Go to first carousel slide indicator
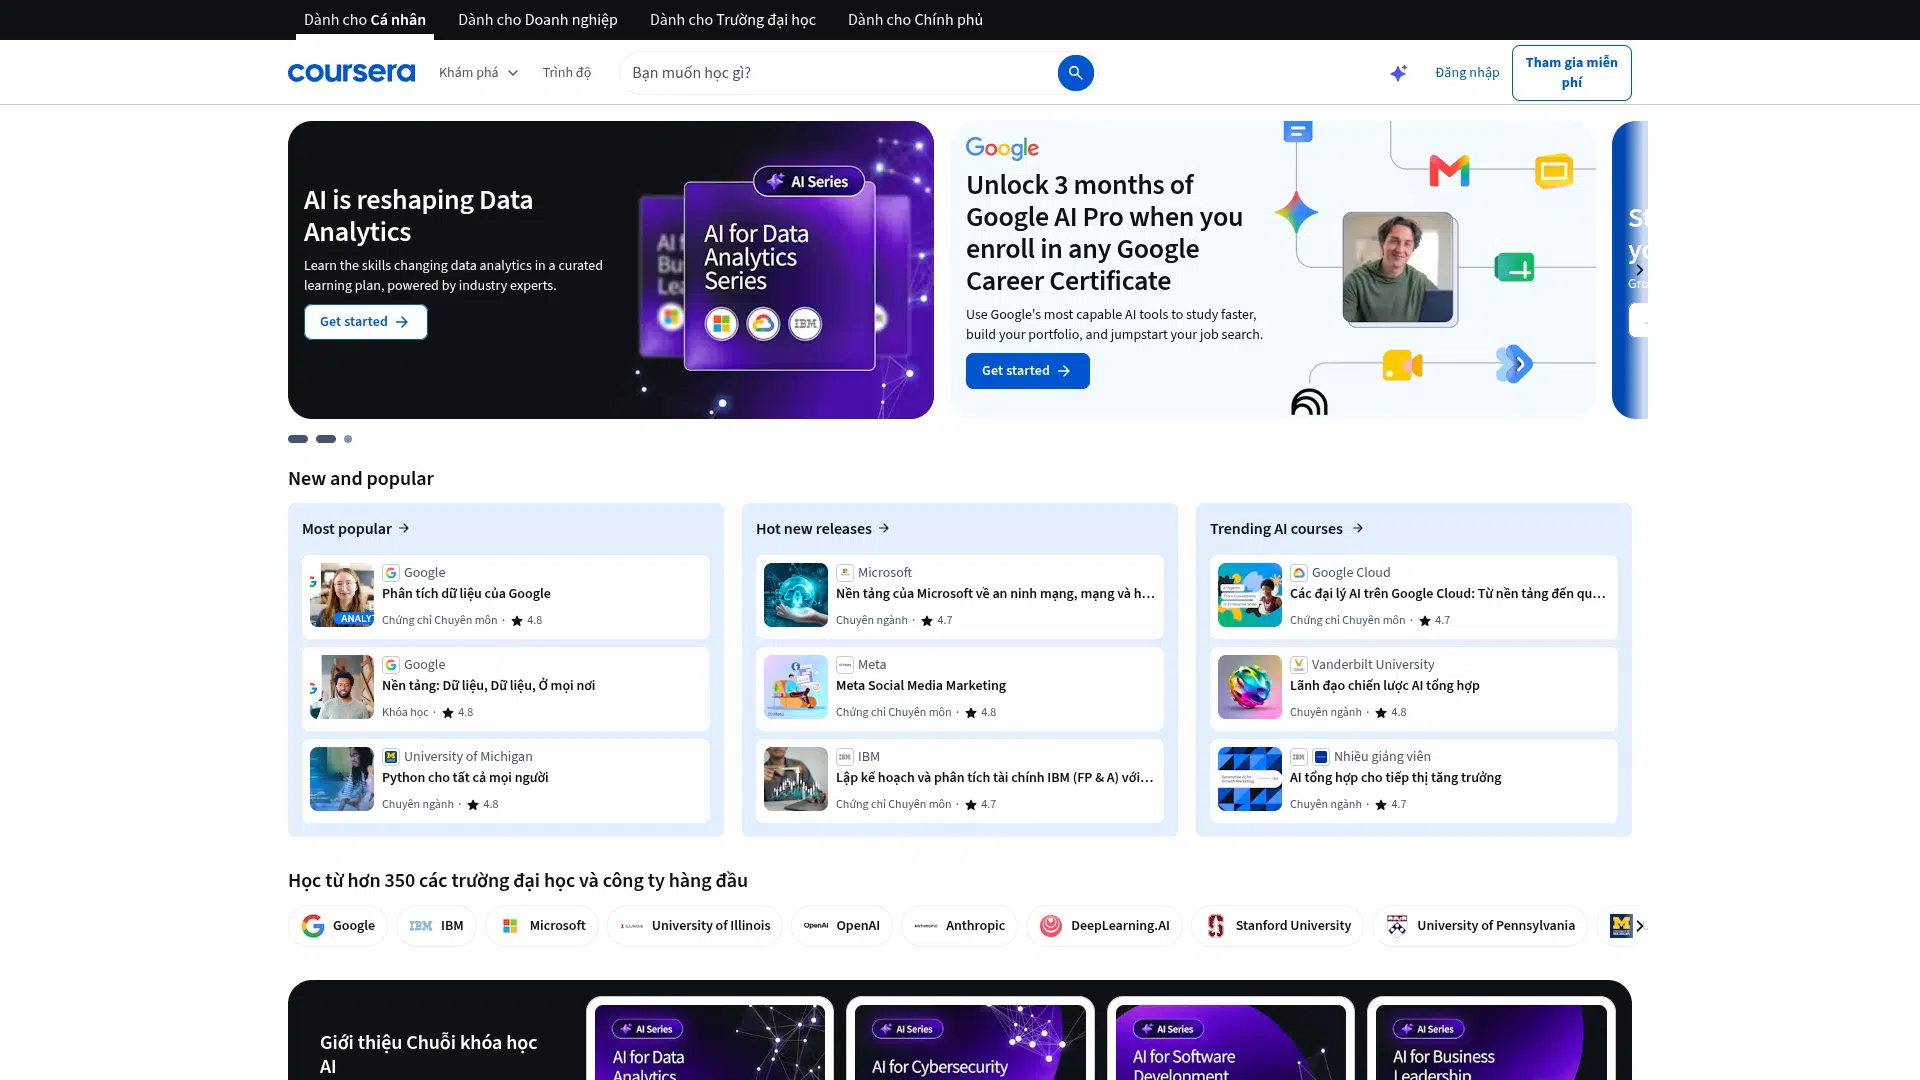 (298, 439)
